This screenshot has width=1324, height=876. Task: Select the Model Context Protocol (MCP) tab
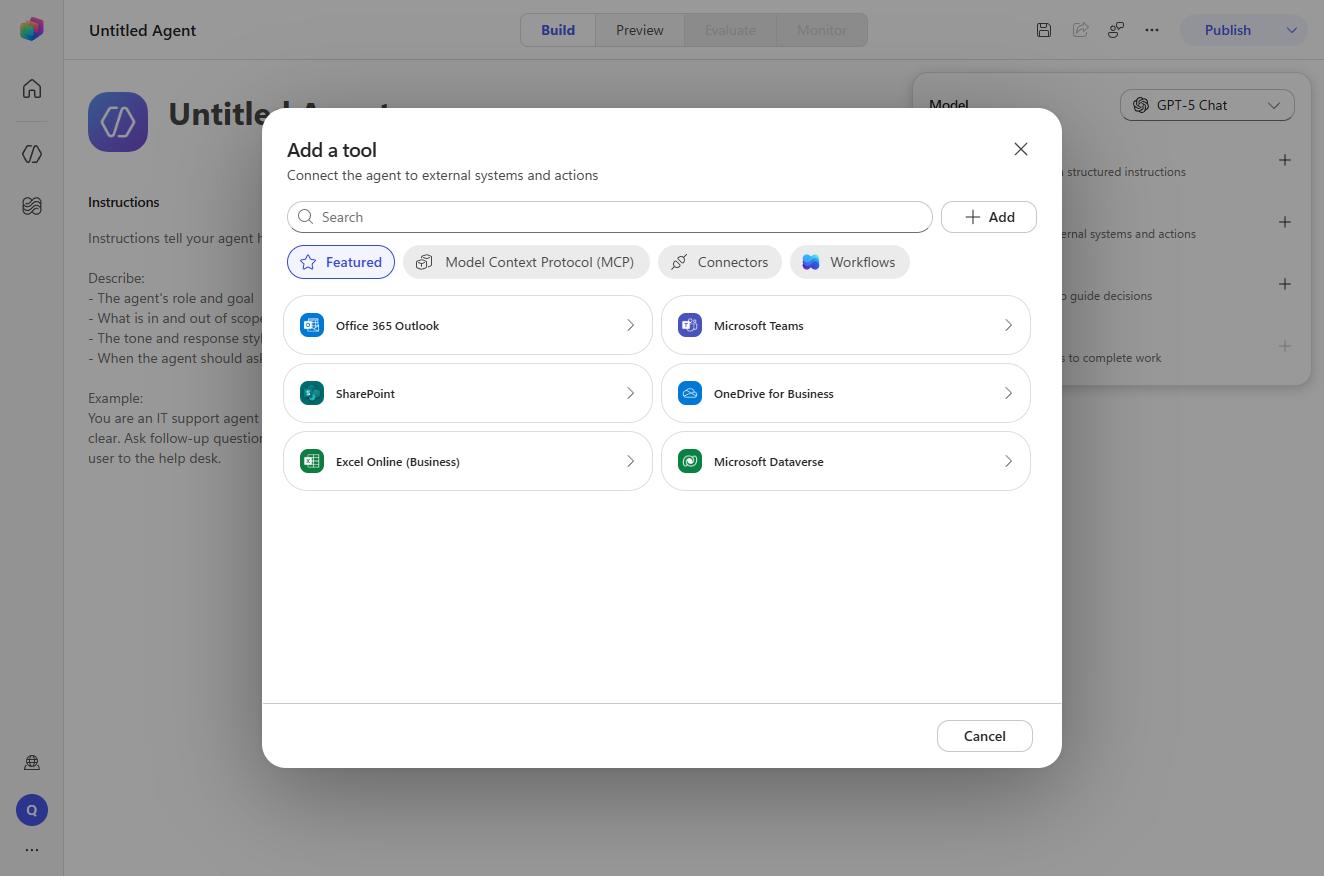526,262
